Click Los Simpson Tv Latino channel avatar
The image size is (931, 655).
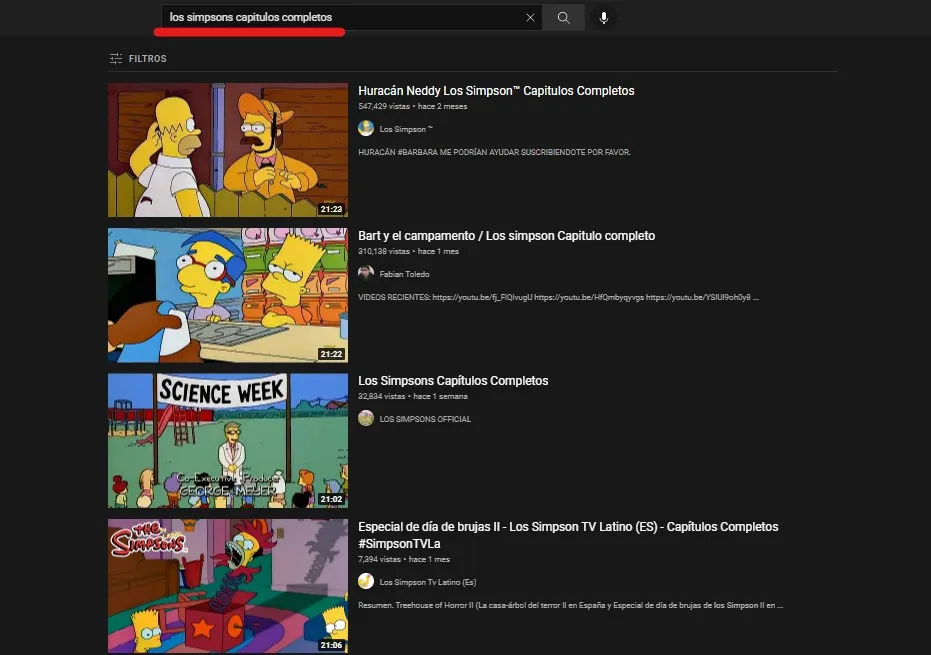(366, 581)
